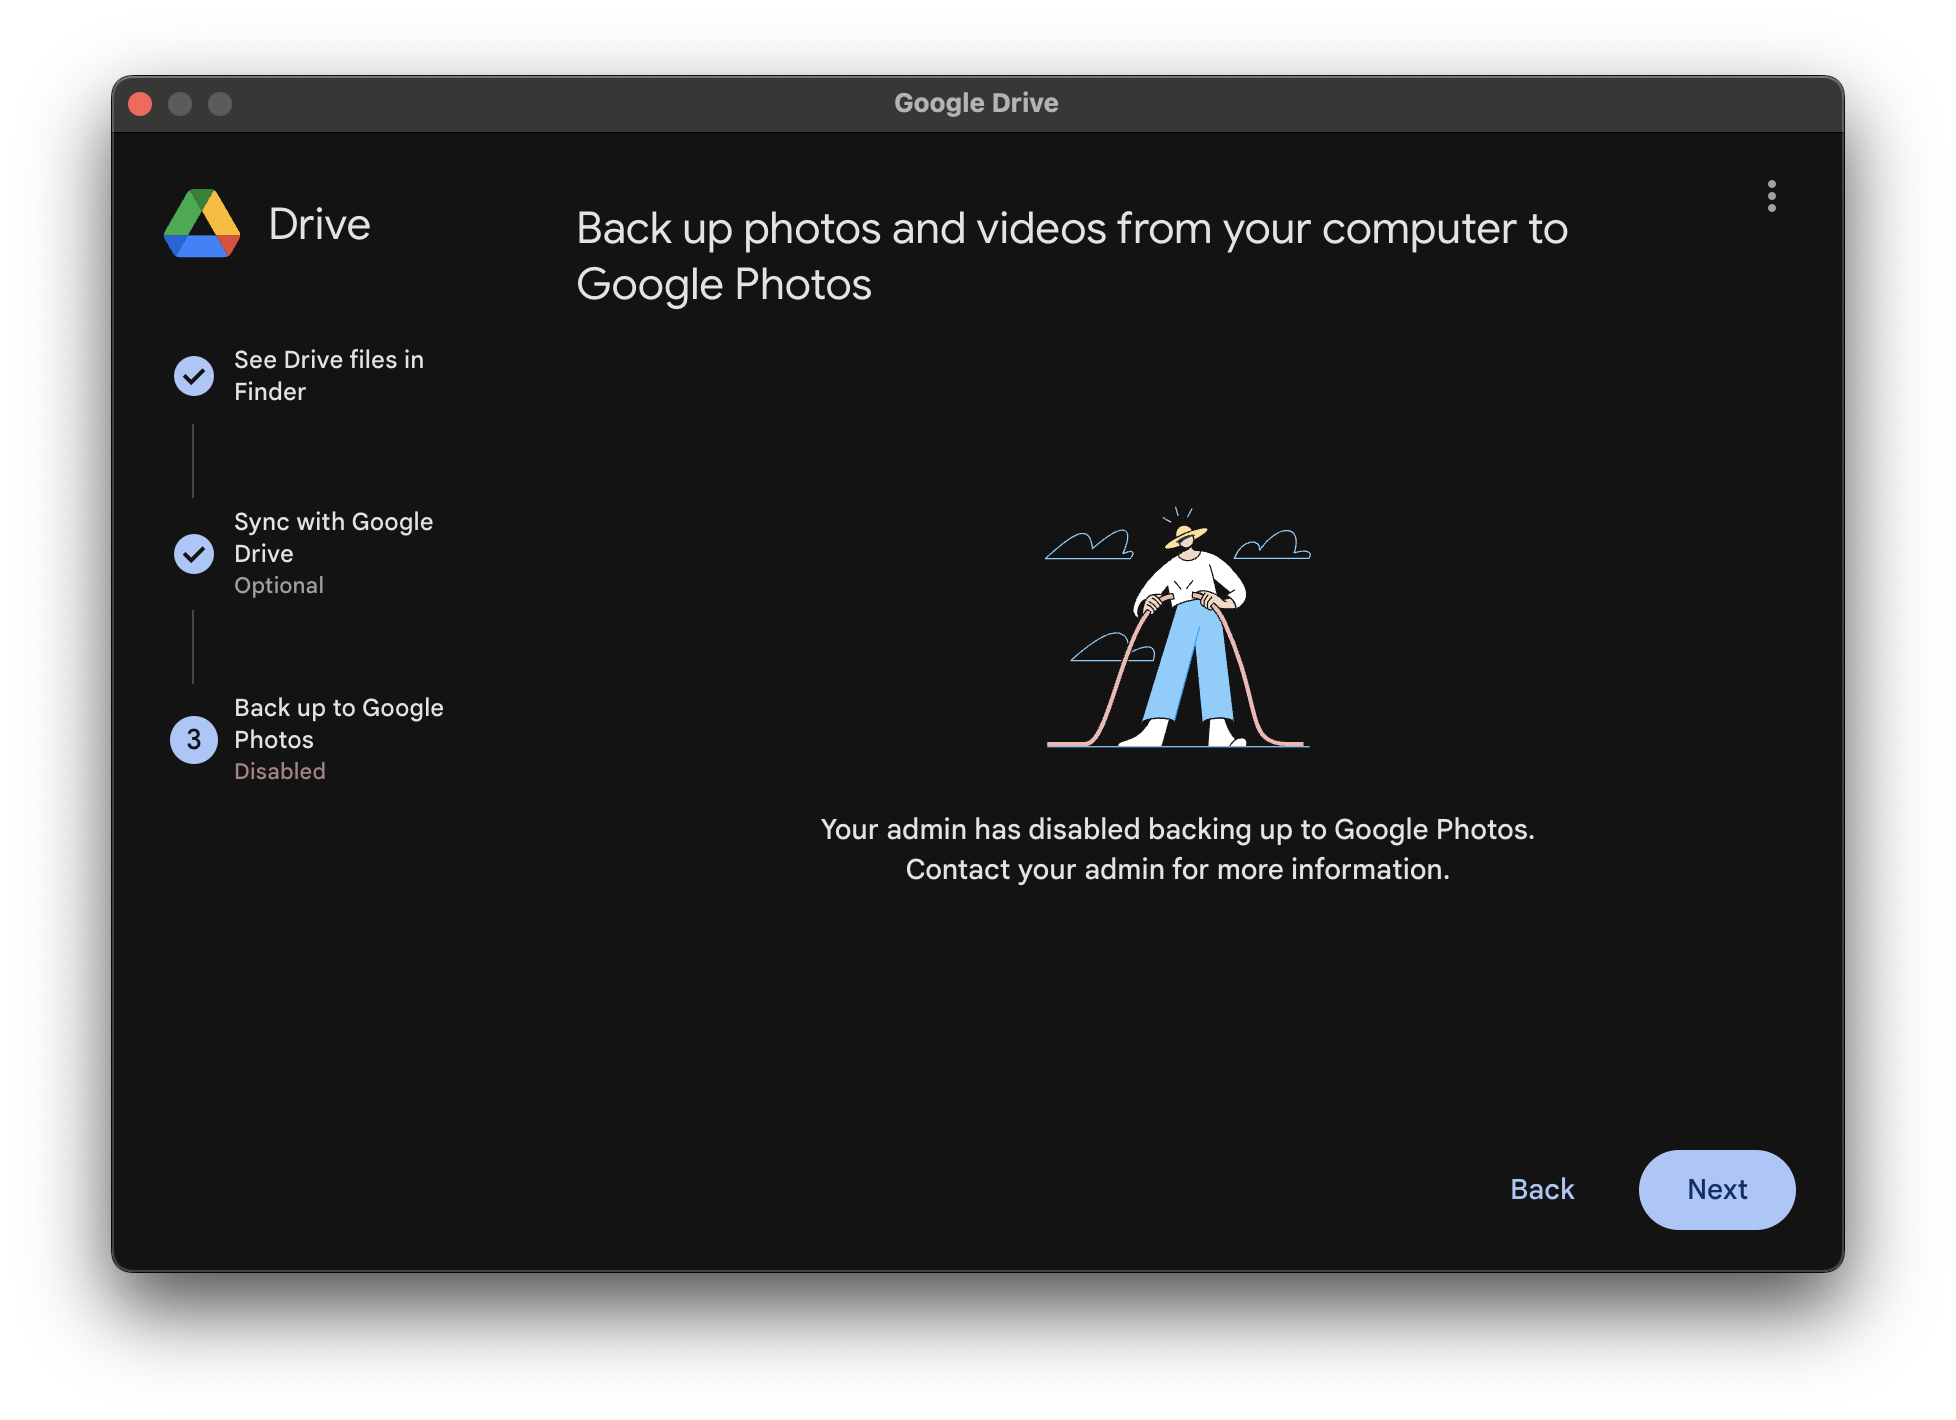Click the step 3 number circle
Screen dimensions: 1956x1420
click(194, 740)
